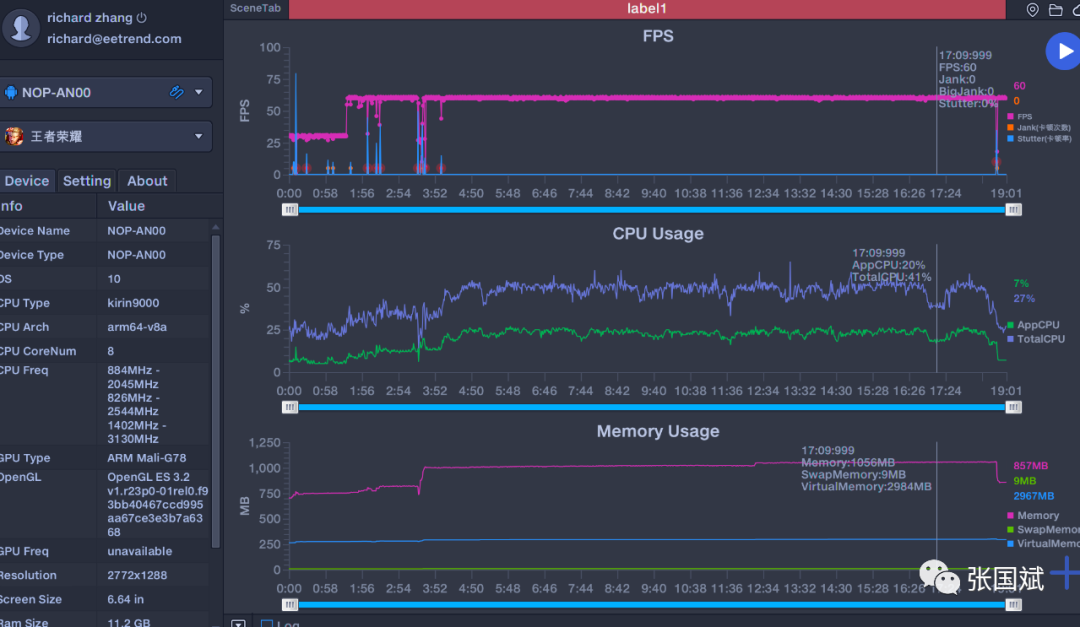The image size is (1080, 627).
Task: Click the blue play record button
Action: (x=1062, y=51)
